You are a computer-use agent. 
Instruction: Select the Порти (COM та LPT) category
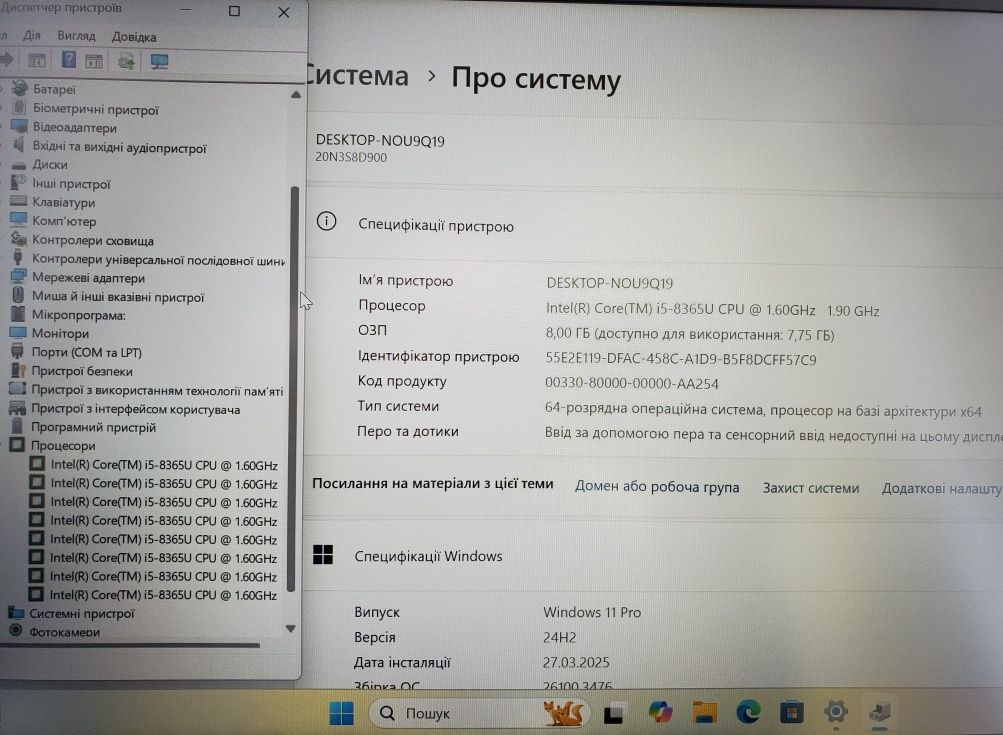click(86, 352)
